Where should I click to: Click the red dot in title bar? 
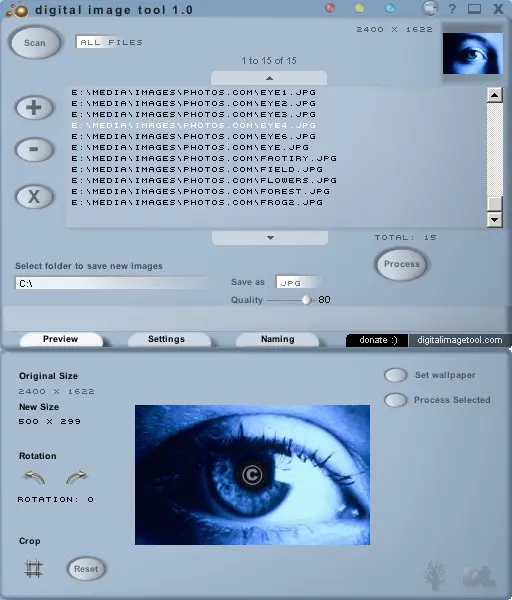click(x=330, y=8)
